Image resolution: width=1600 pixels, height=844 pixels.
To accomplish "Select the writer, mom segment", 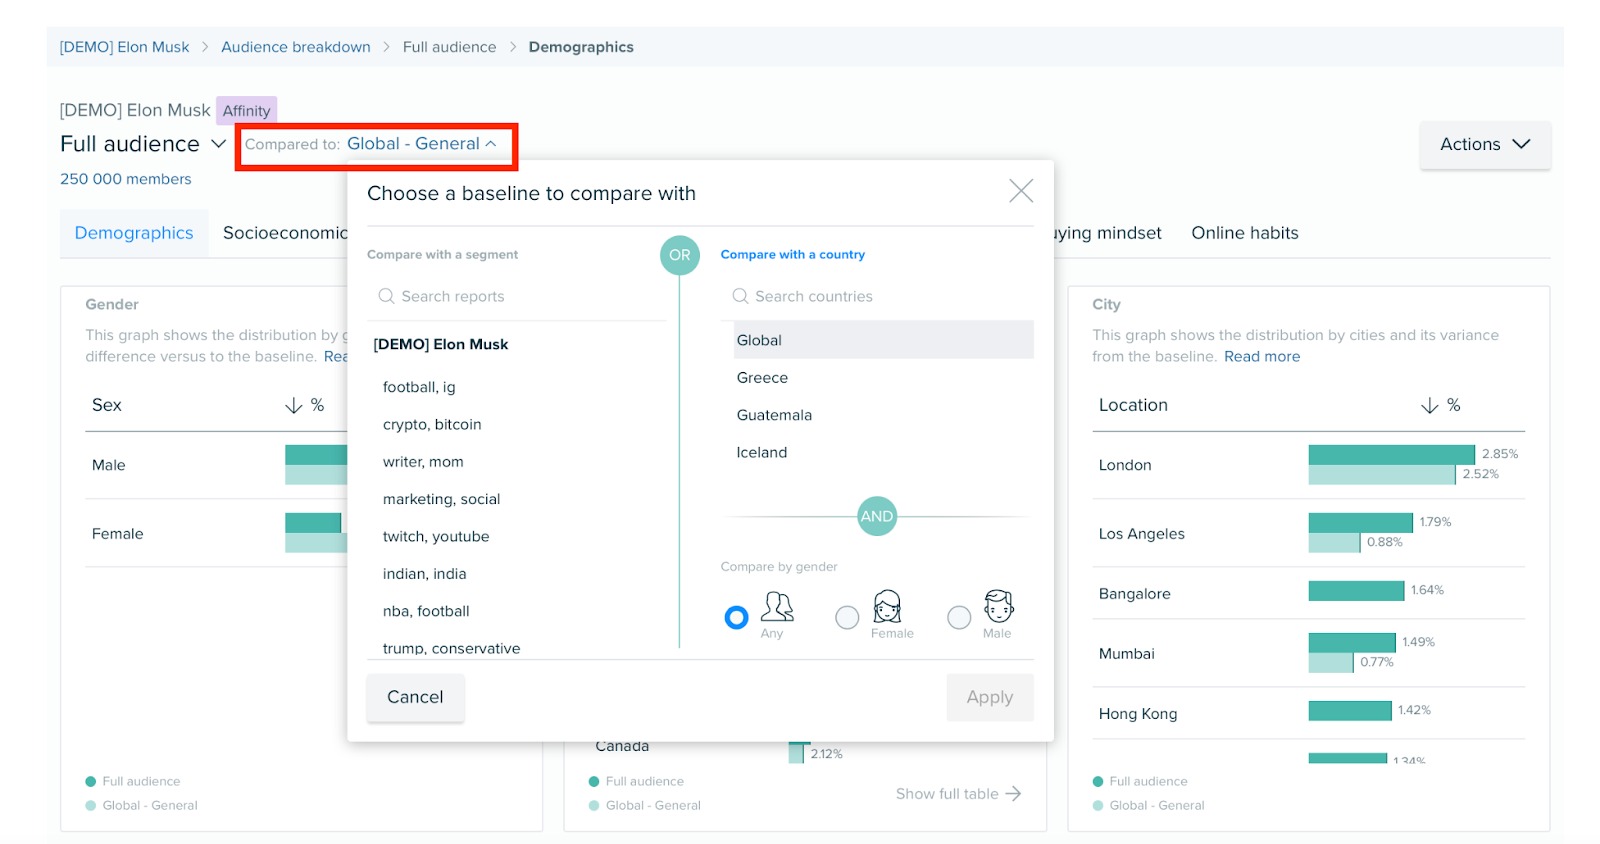I will (423, 462).
